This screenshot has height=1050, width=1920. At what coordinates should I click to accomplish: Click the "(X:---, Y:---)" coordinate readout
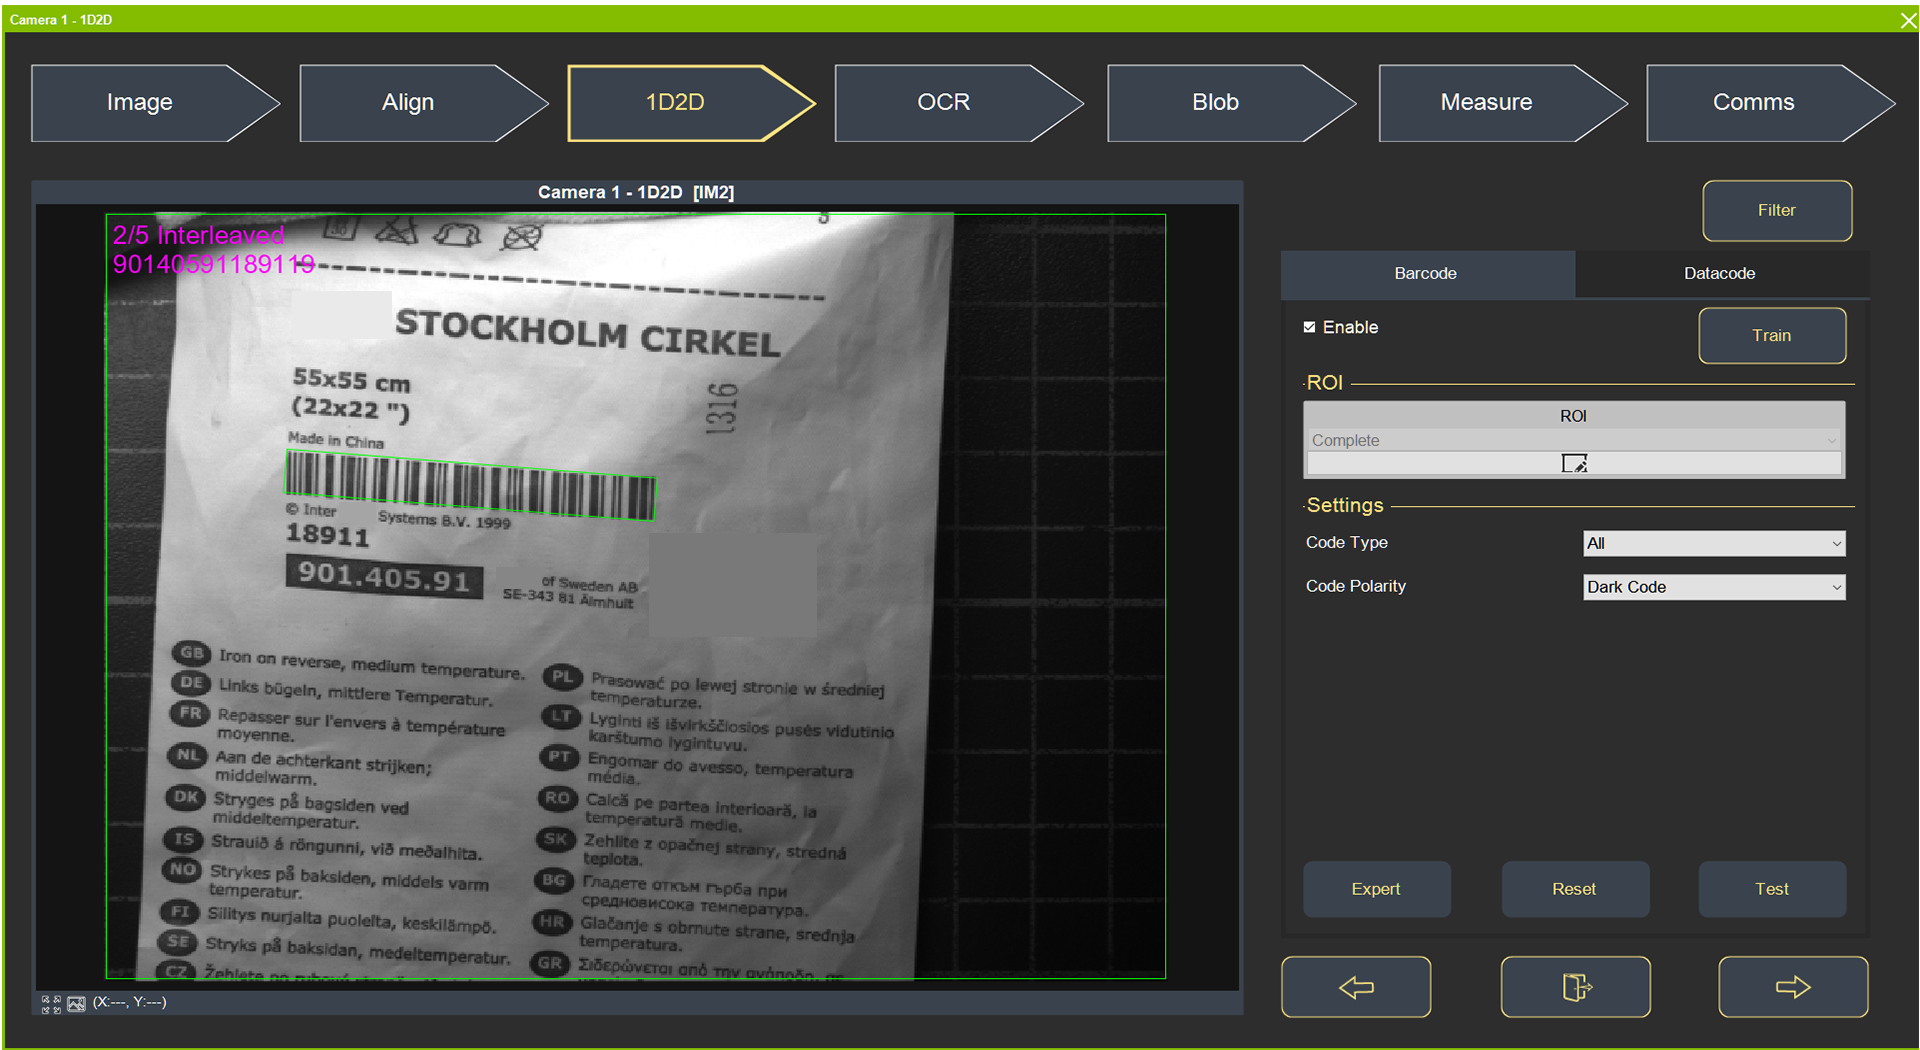pos(130,1002)
